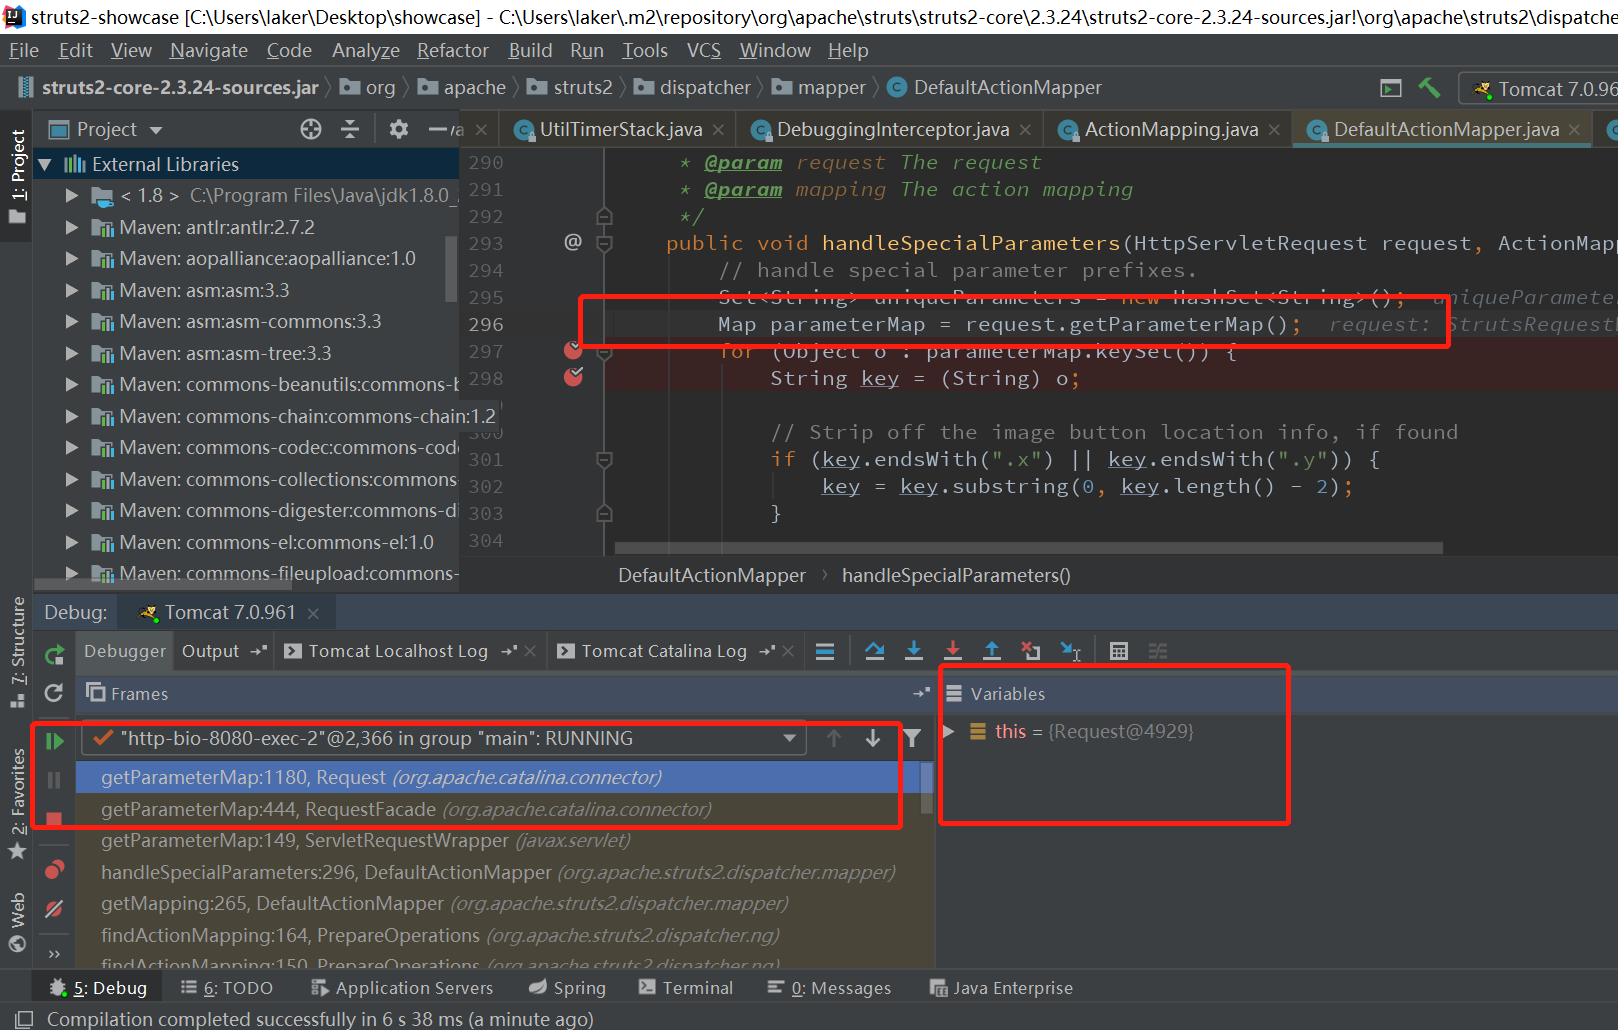Click the Drop Frame icon

point(1031,651)
